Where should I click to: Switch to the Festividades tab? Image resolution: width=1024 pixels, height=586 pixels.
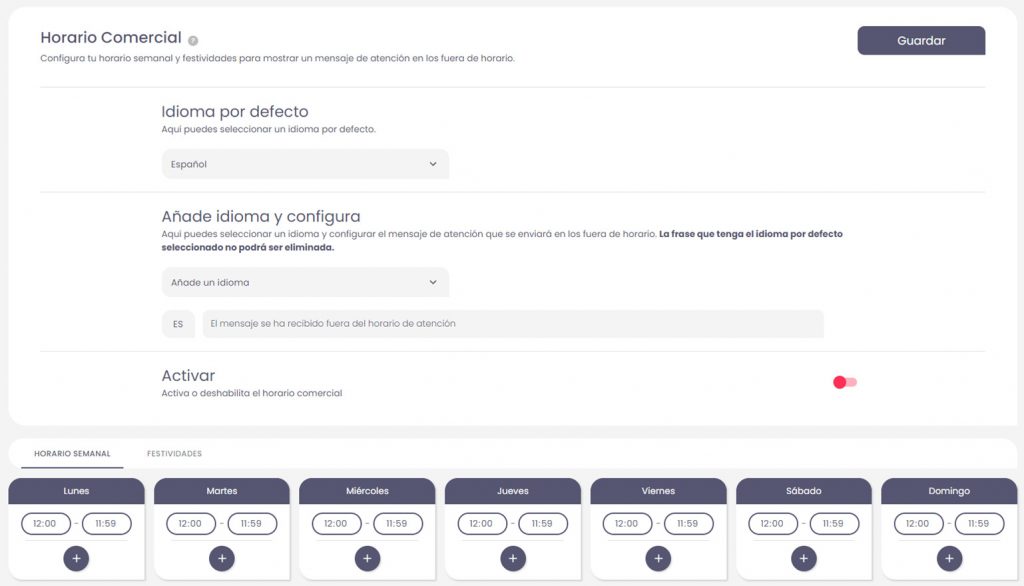(174, 454)
